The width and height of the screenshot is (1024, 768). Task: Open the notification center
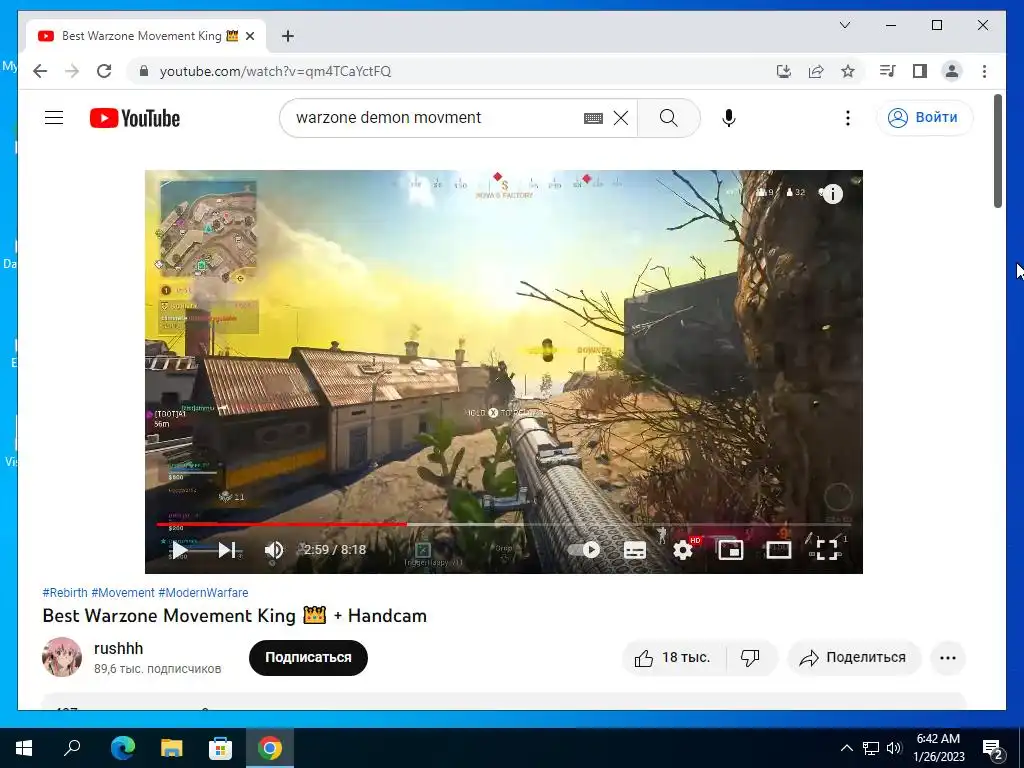993,748
